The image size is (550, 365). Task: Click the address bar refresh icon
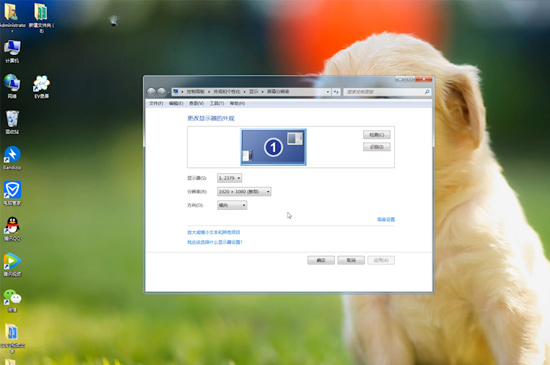[x=336, y=92]
